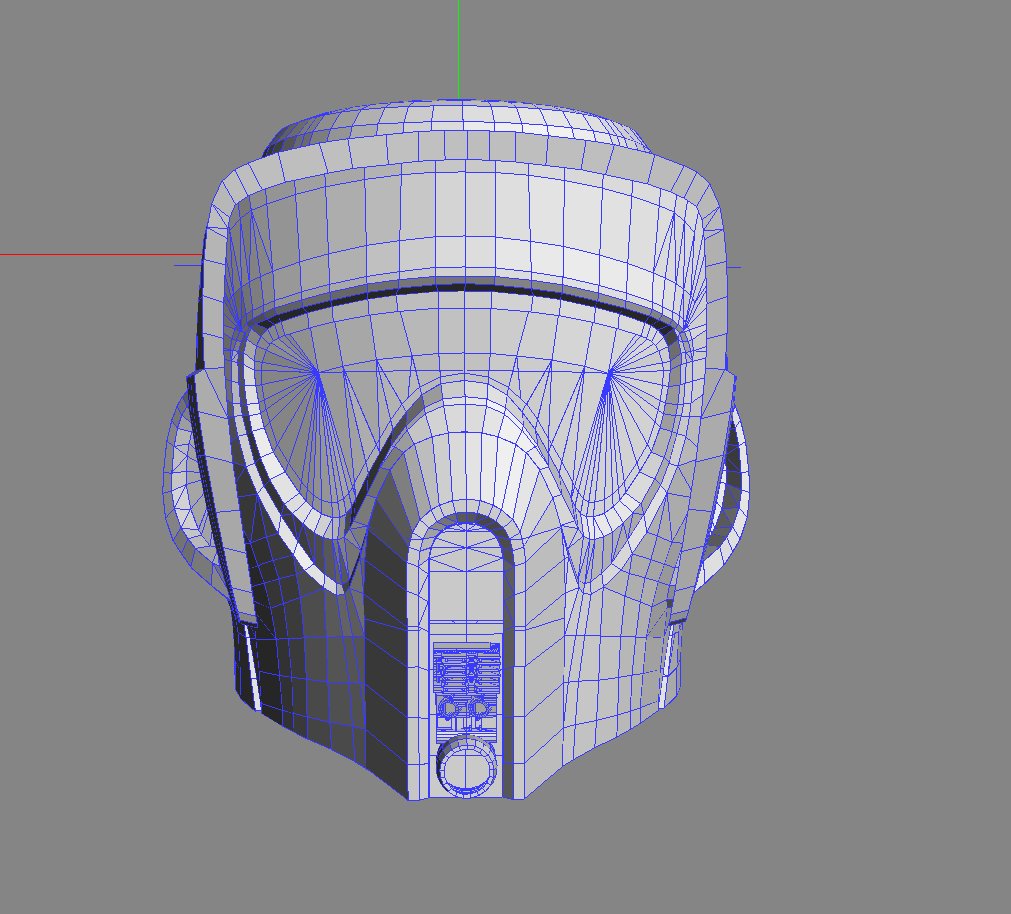Select the helmet's top dome cap
The image size is (1011, 914).
pos(458,126)
